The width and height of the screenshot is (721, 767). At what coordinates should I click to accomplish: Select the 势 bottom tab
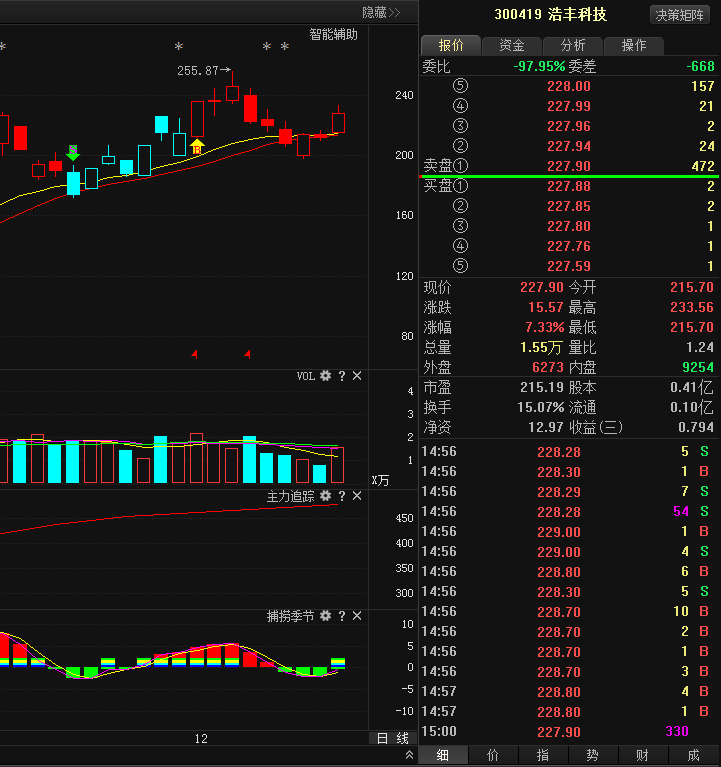(x=593, y=756)
